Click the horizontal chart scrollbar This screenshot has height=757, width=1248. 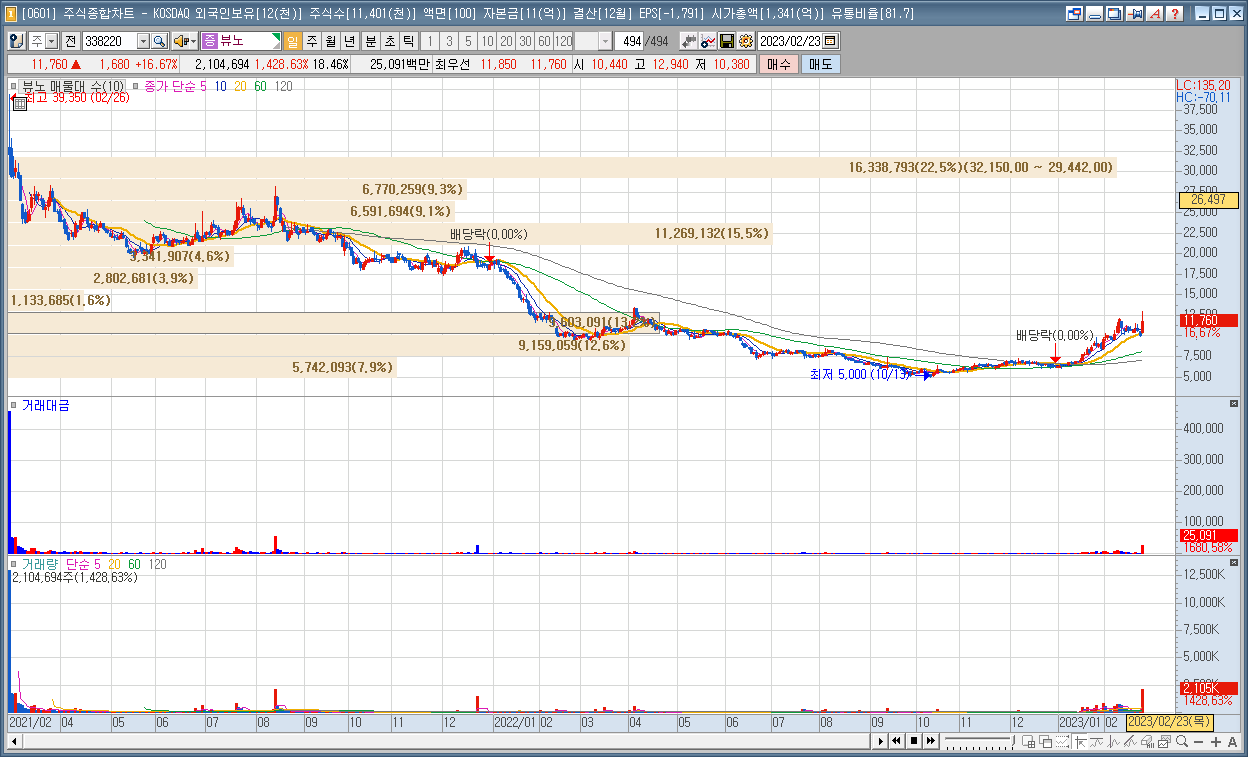(445, 741)
